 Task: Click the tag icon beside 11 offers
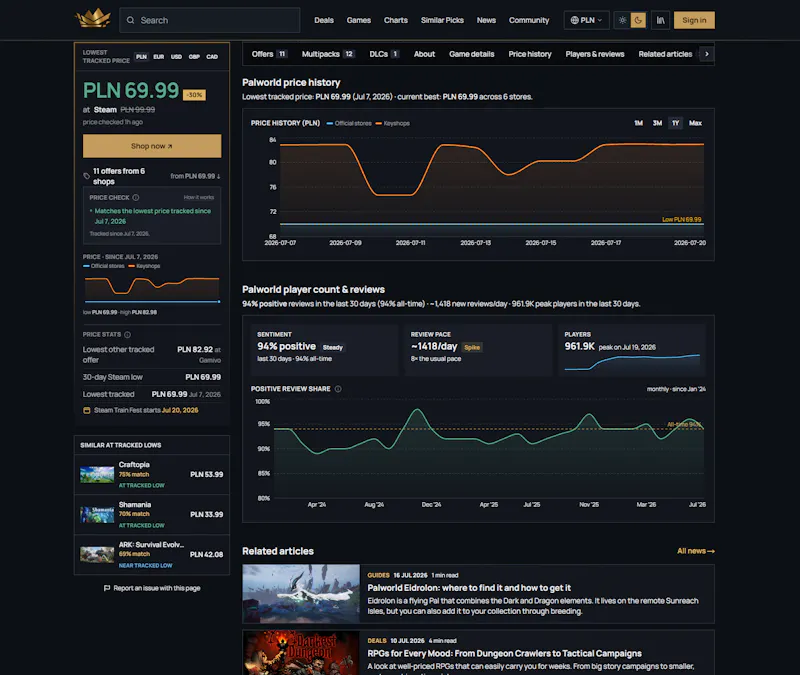[x=86, y=177]
